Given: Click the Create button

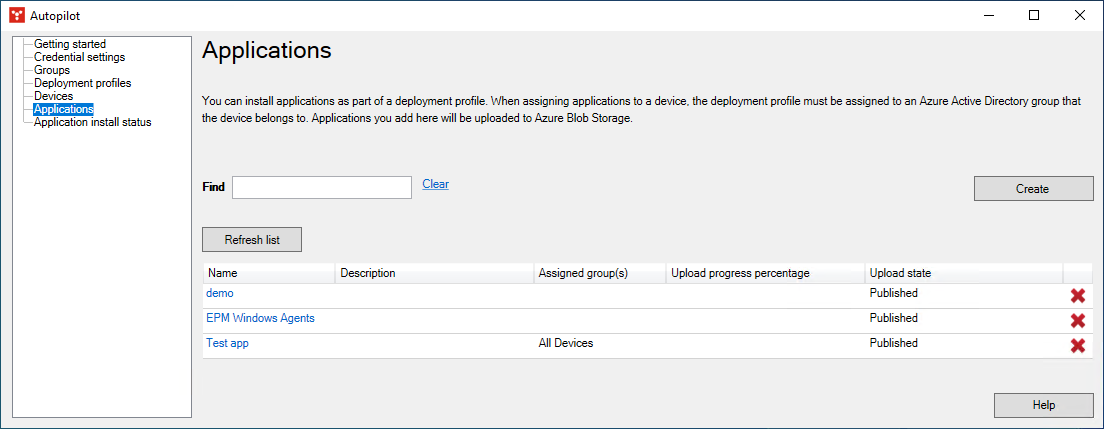Looking at the screenshot, I should pyautogui.click(x=1032, y=189).
